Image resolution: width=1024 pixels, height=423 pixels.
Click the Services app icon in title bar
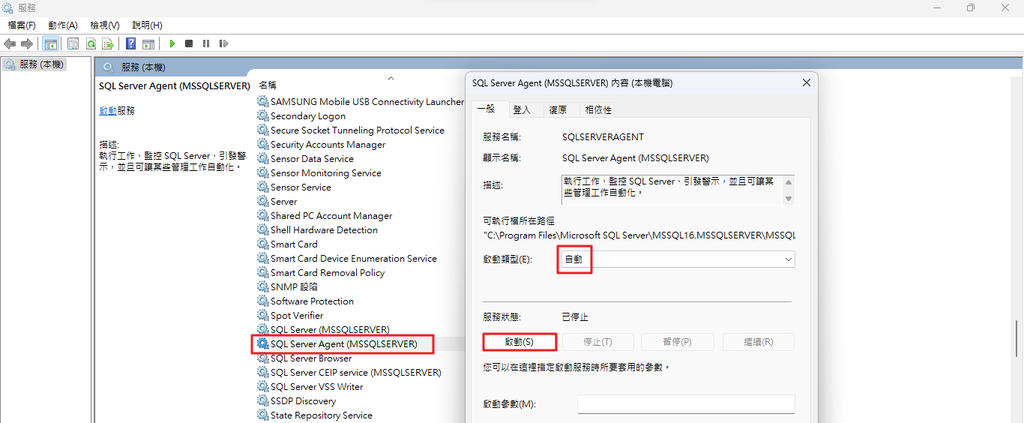point(8,8)
